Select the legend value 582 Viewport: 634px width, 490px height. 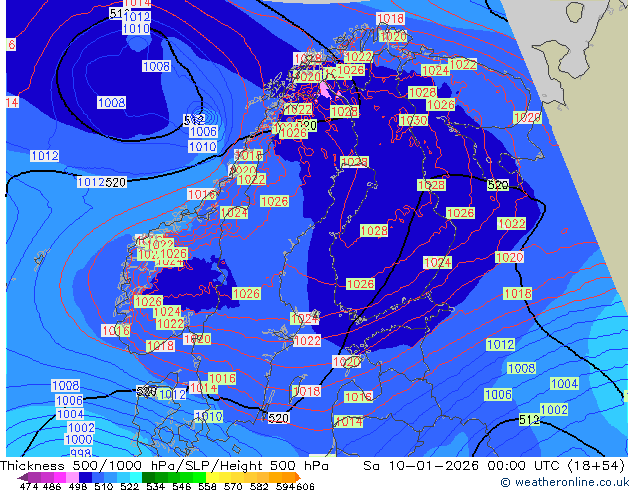pyautogui.click(x=259, y=486)
